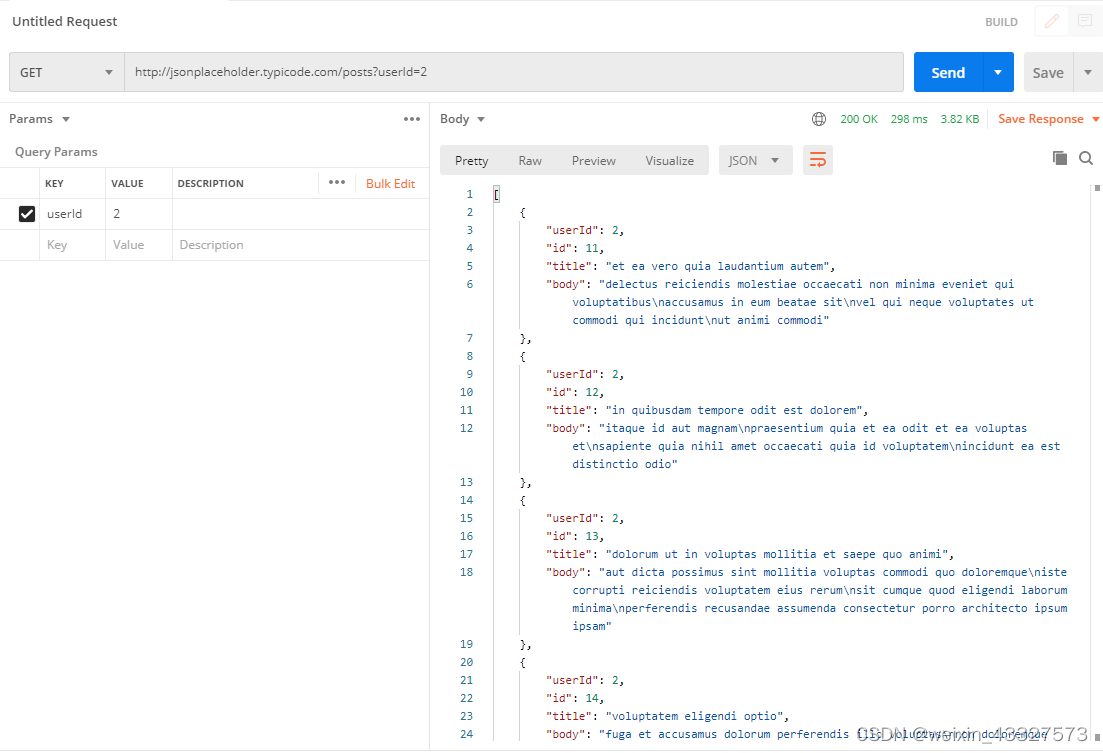Click the "id": 12 line in response
The height and width of the screenshot is (753, 1103).
pos(575,392)
